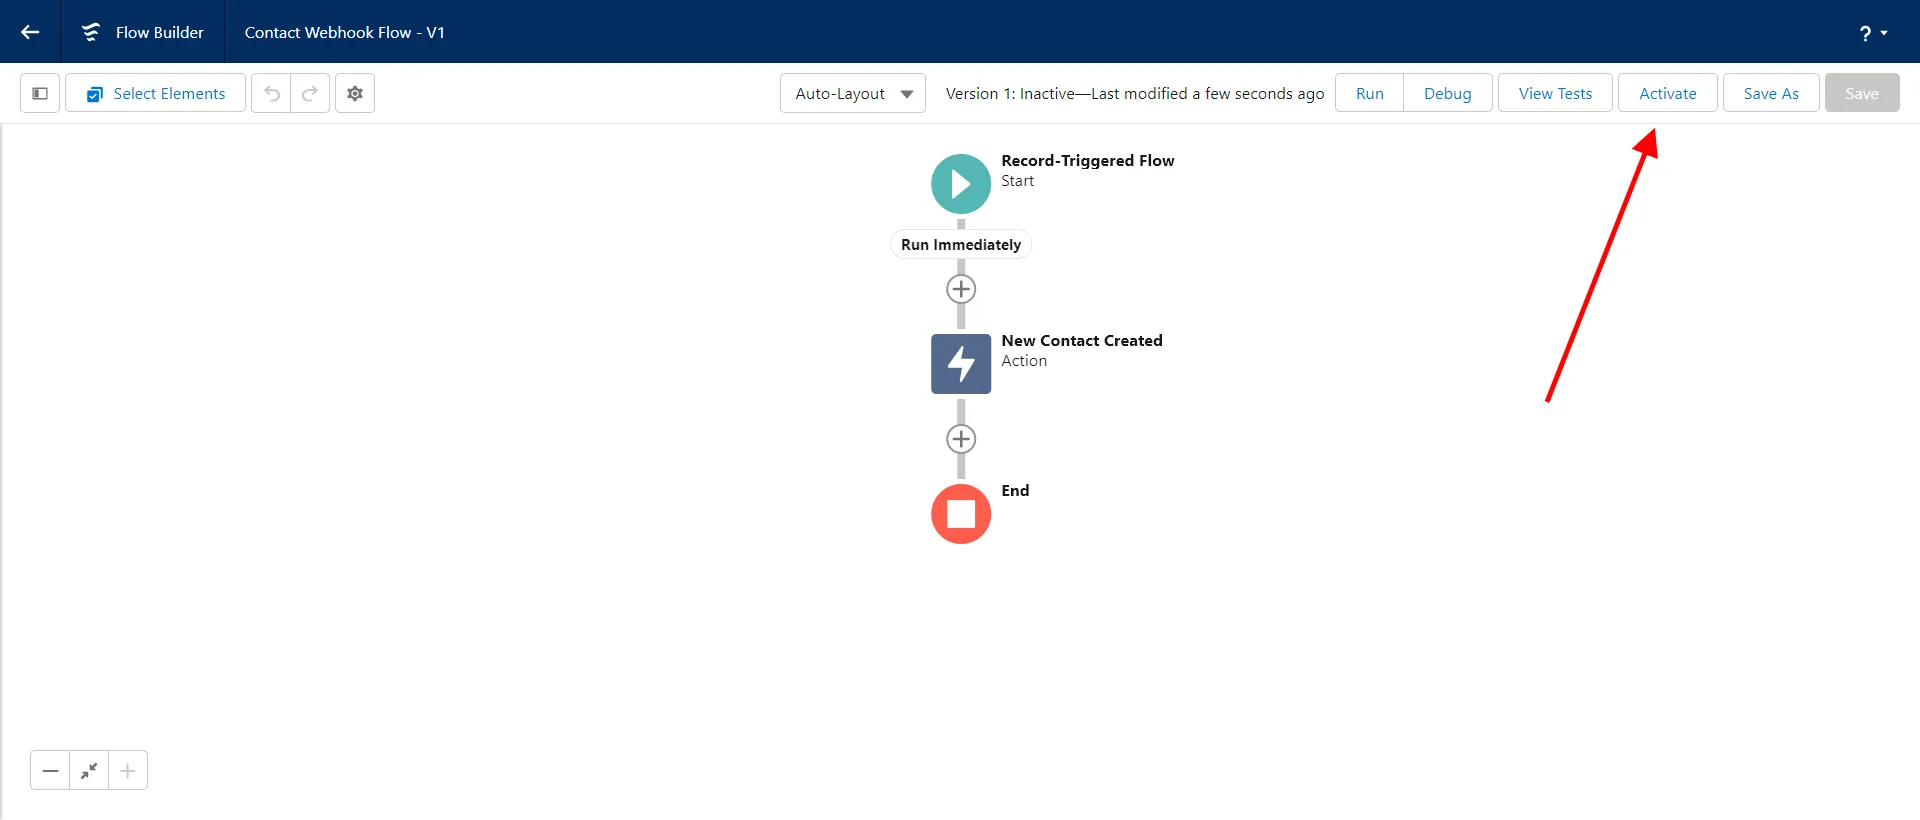The image size is (1920, 820).
Task: Zoom out the canvas
Action: pos(50,770)
